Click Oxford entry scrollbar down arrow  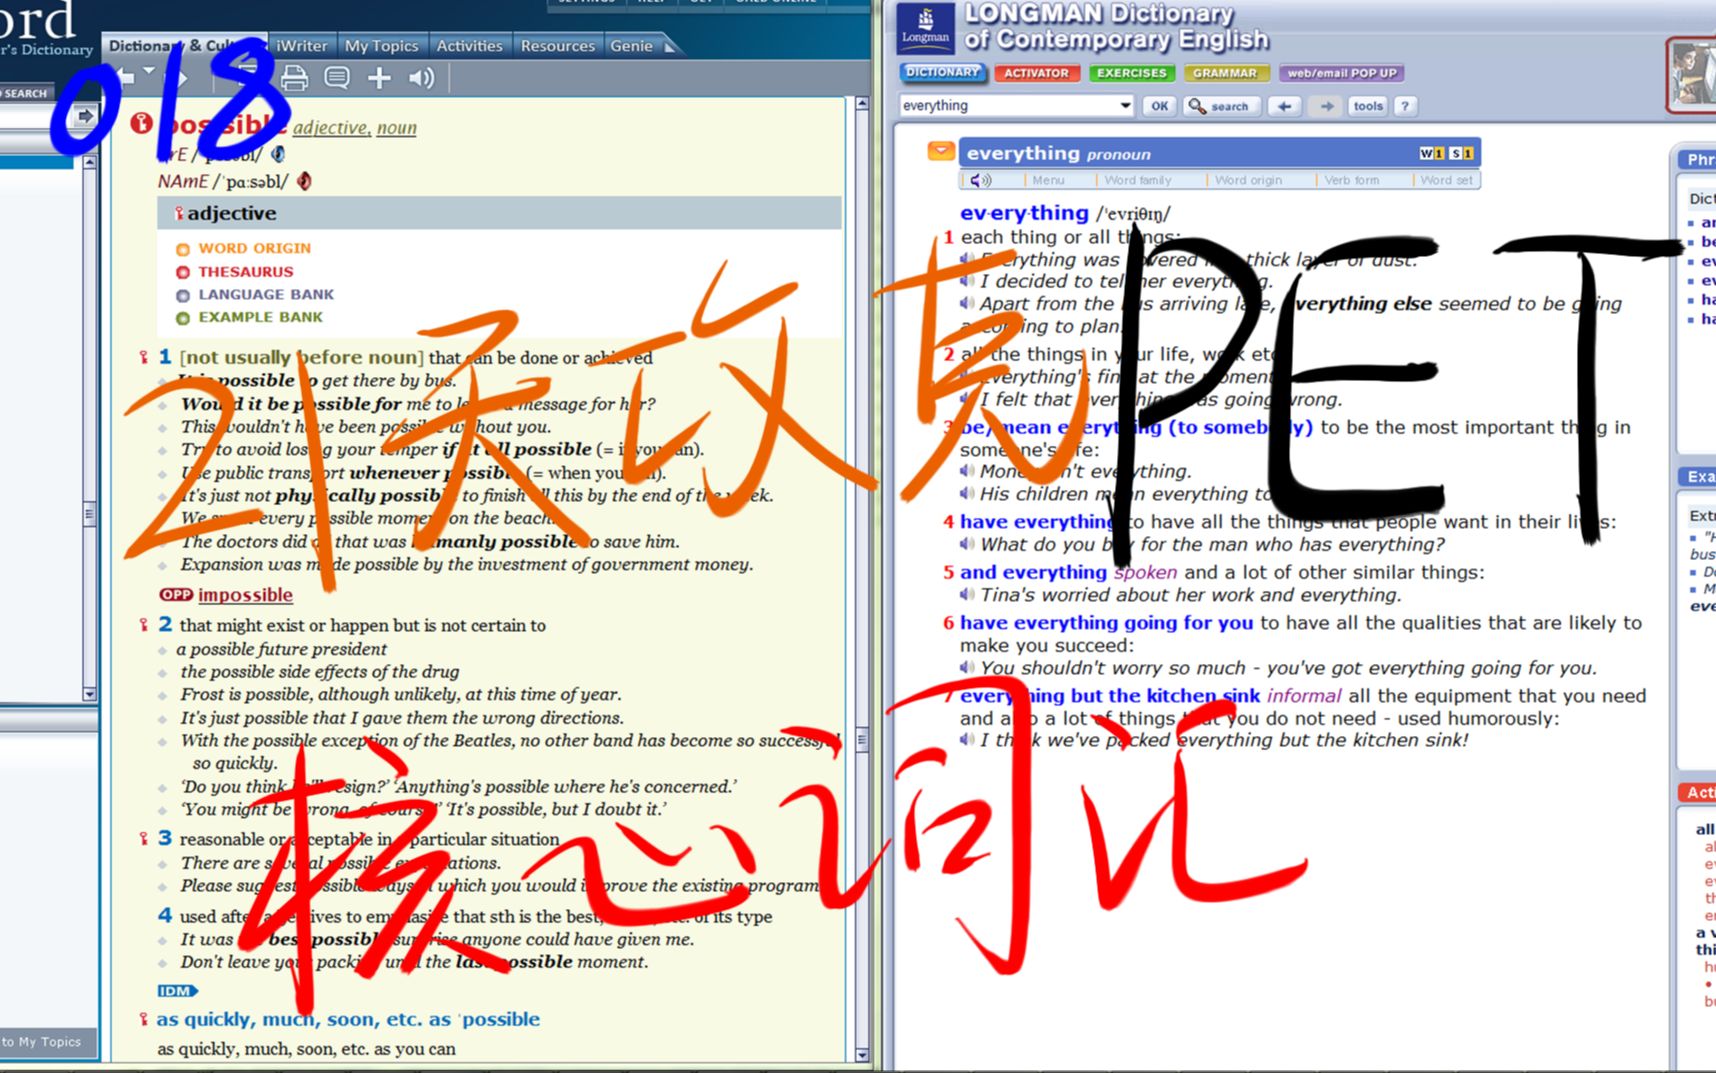click(862, 1054)
